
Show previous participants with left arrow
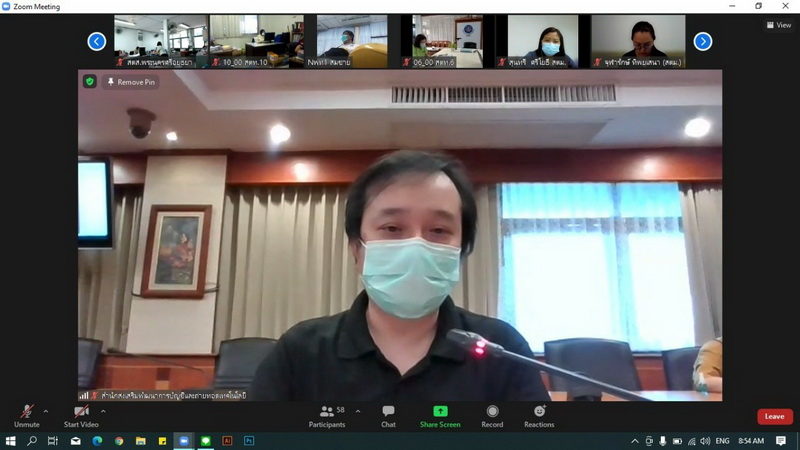96,41
